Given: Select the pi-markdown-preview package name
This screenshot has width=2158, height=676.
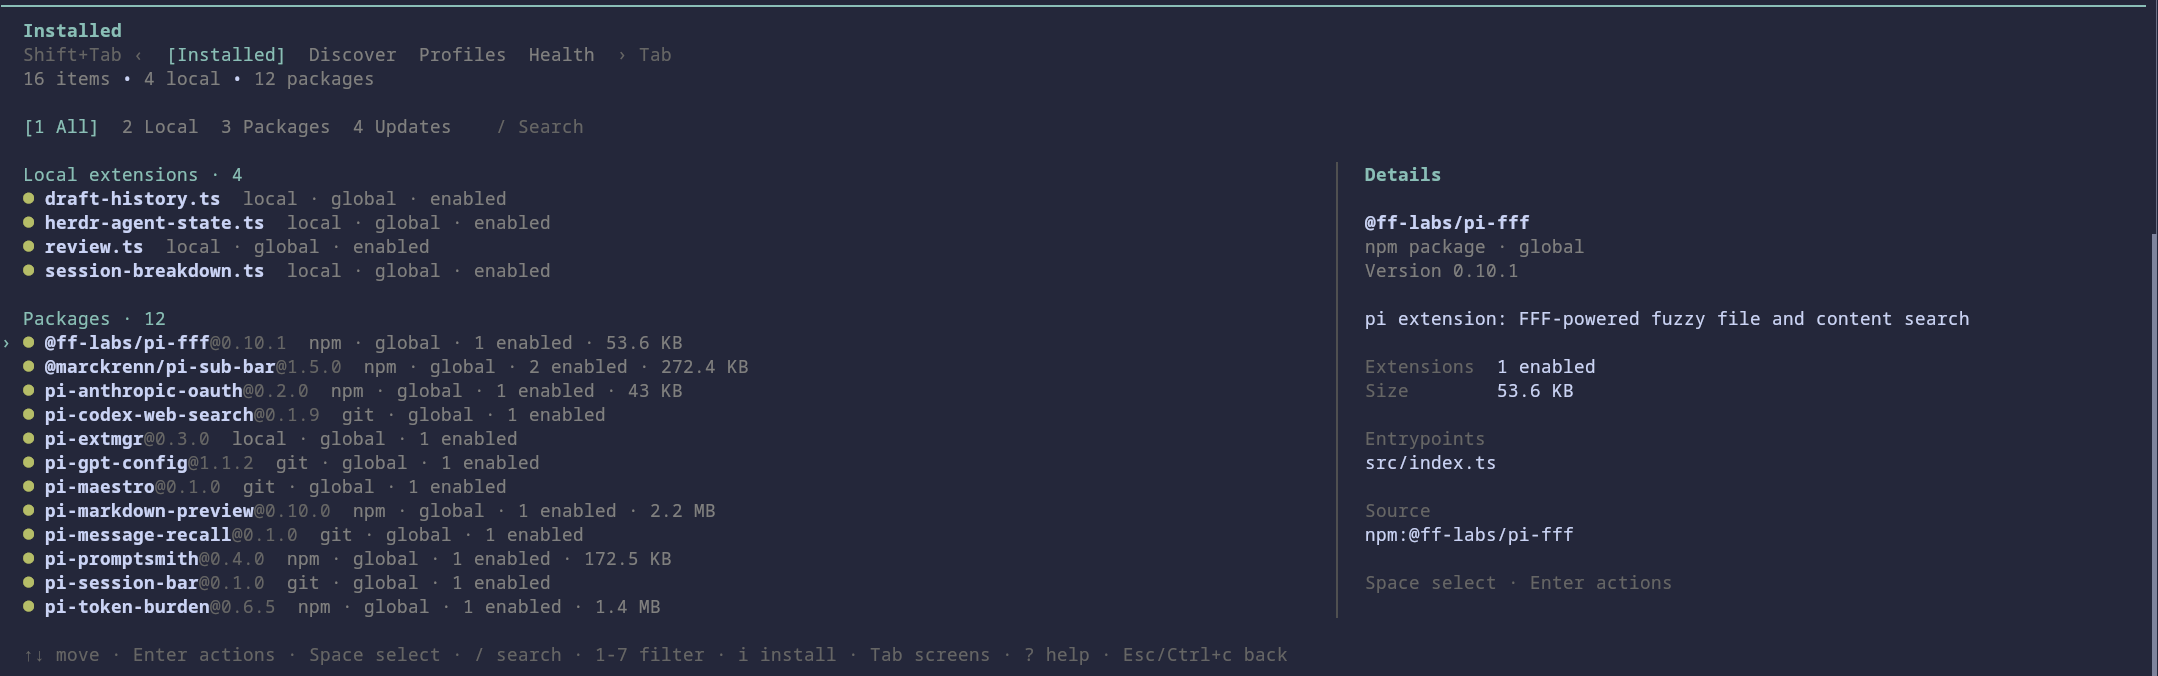Looking at the screenshot, I should pyautogui.click(x=149, y=511).
